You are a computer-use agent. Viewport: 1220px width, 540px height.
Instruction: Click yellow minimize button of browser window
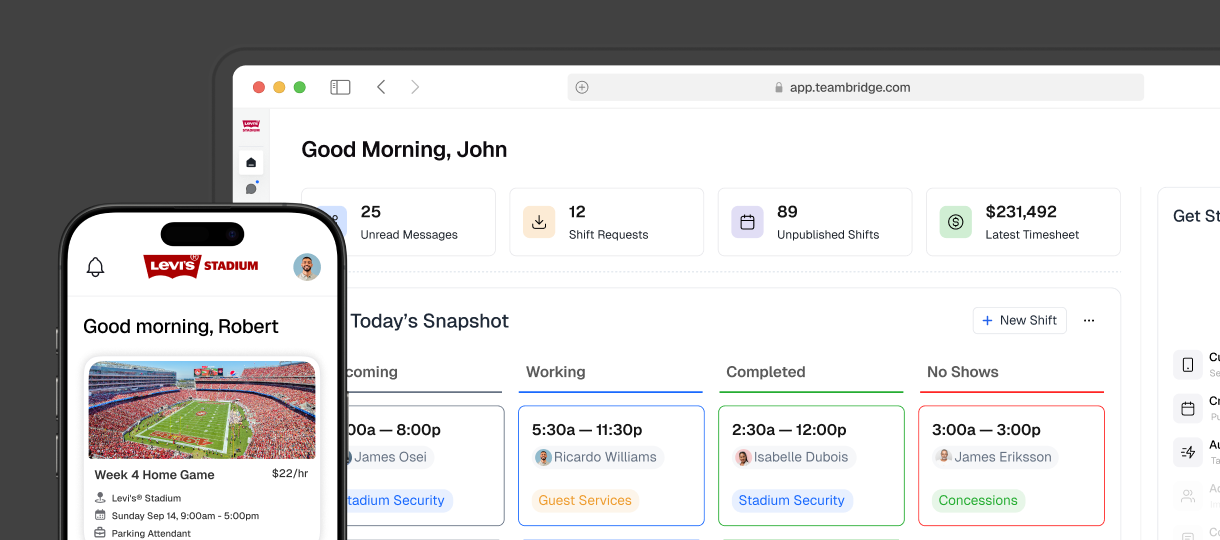click(279, 87)
